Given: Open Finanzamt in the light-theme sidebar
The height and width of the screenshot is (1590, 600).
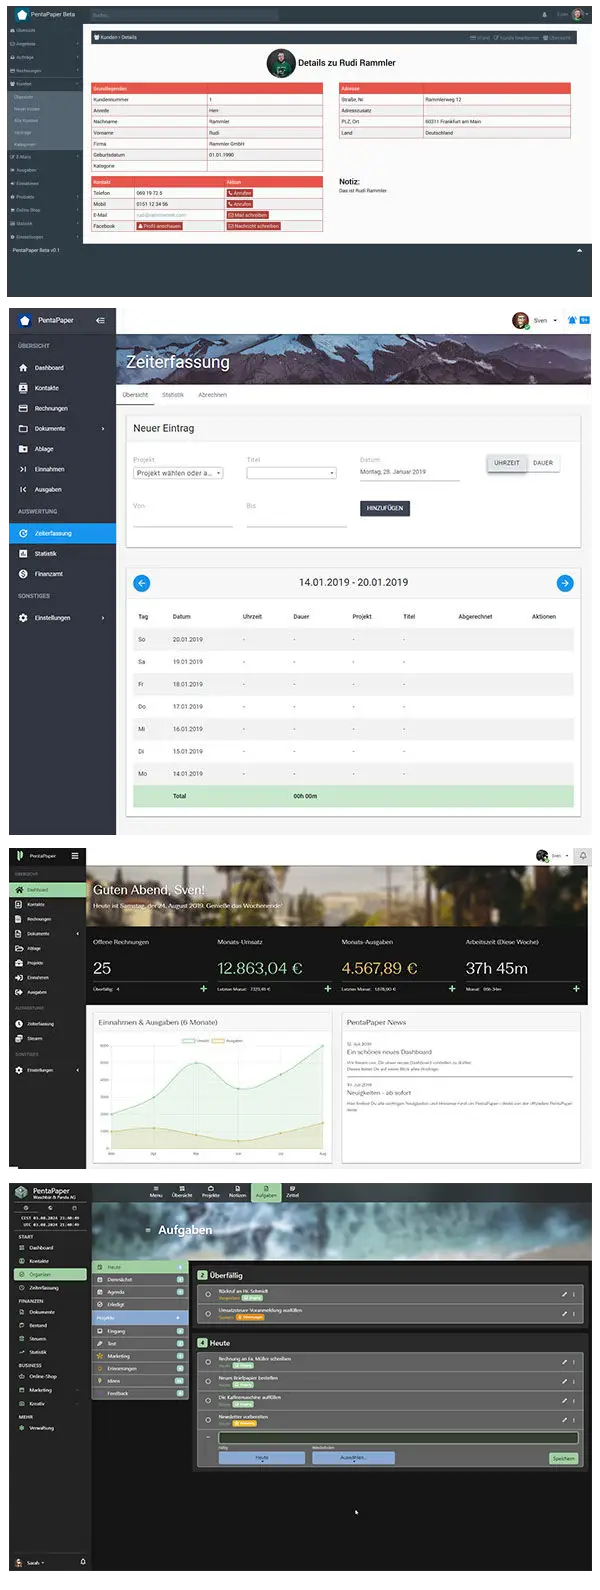Looking at the screenshot, I should (48, 574).
